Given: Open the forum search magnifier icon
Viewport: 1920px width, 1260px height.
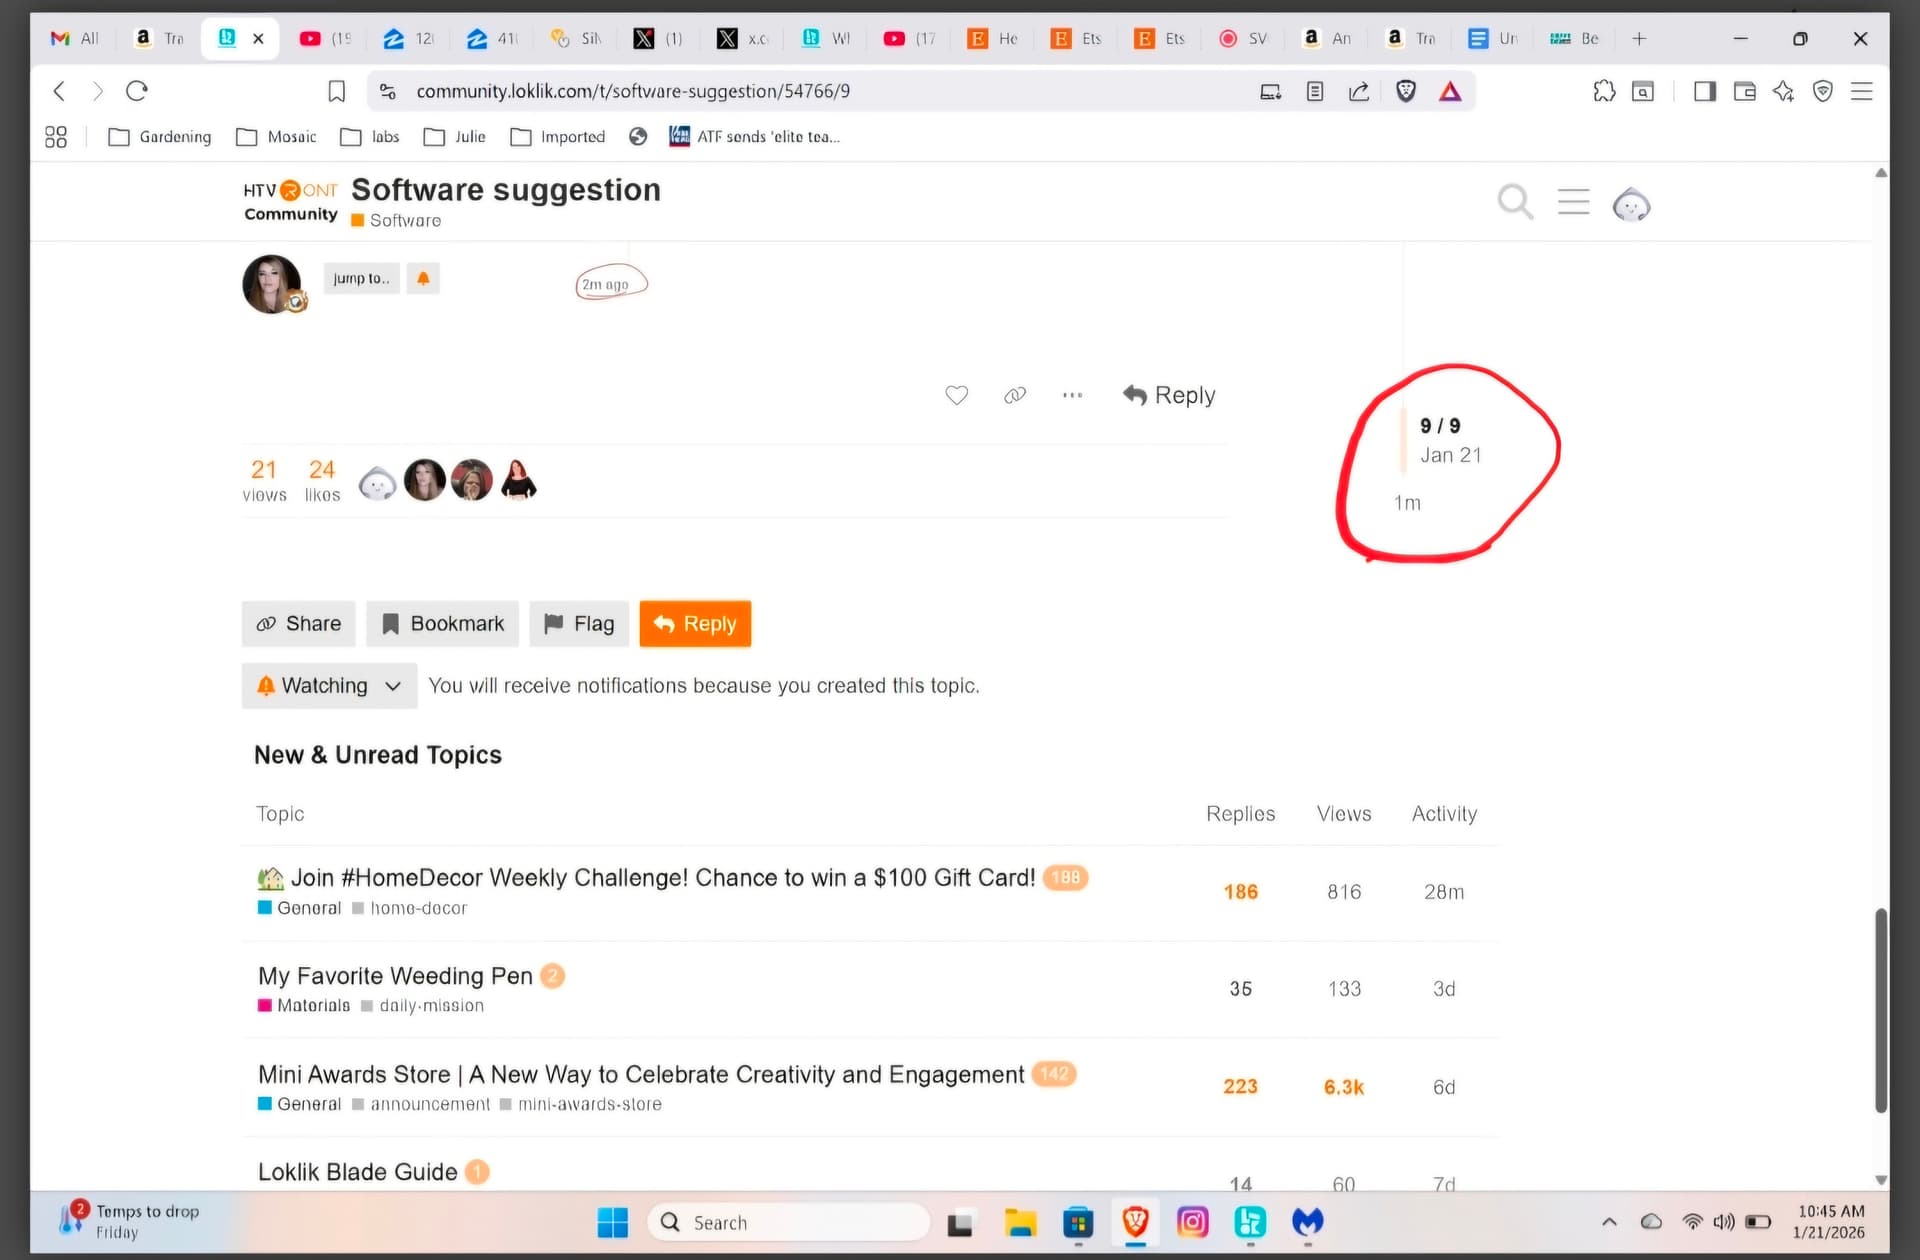Looking at the screenshot, I should pyautogui.click(x=1514, y=202).
